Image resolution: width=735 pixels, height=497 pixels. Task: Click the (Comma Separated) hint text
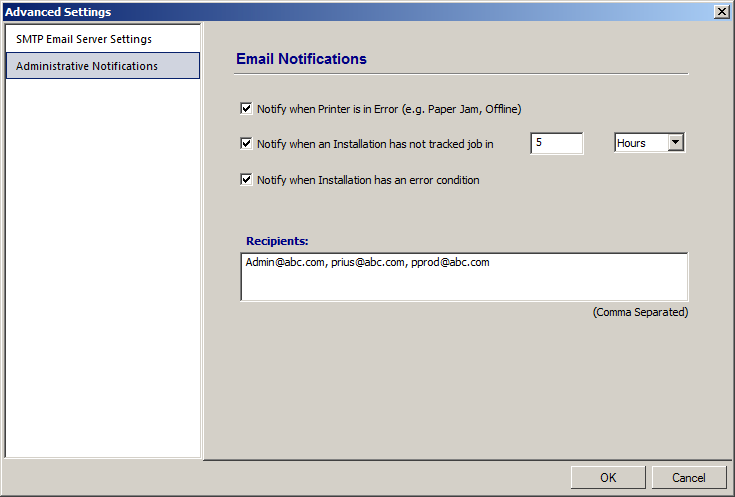point(640,312)
